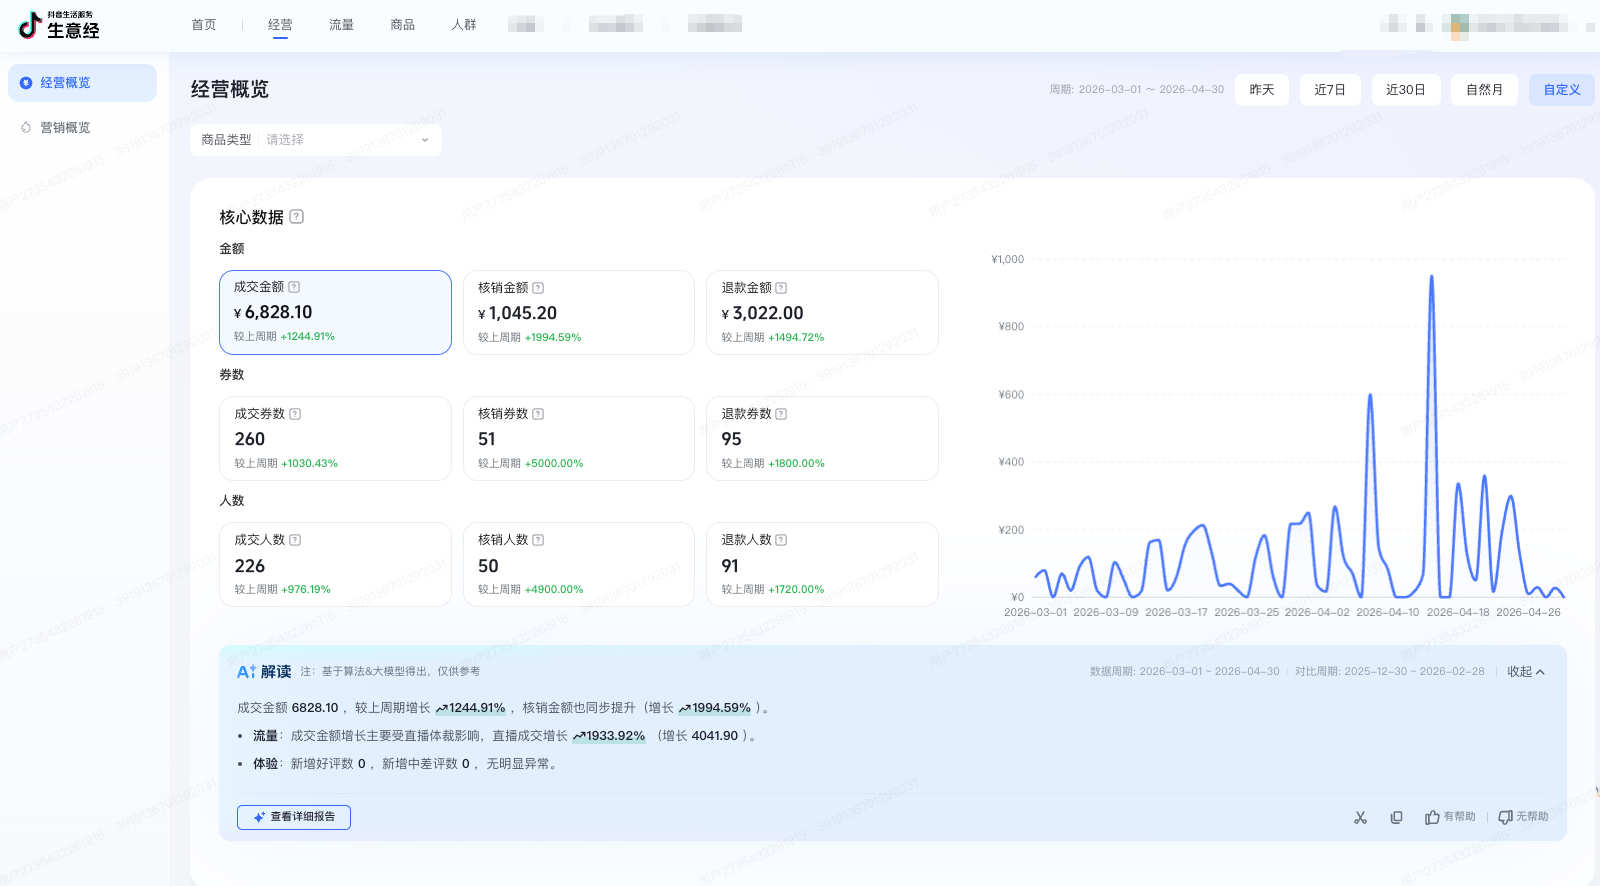Viewport: 1600px width, 886px height.
Task: Expand the 商品类型 dropdown
Action: click(315, 140)
